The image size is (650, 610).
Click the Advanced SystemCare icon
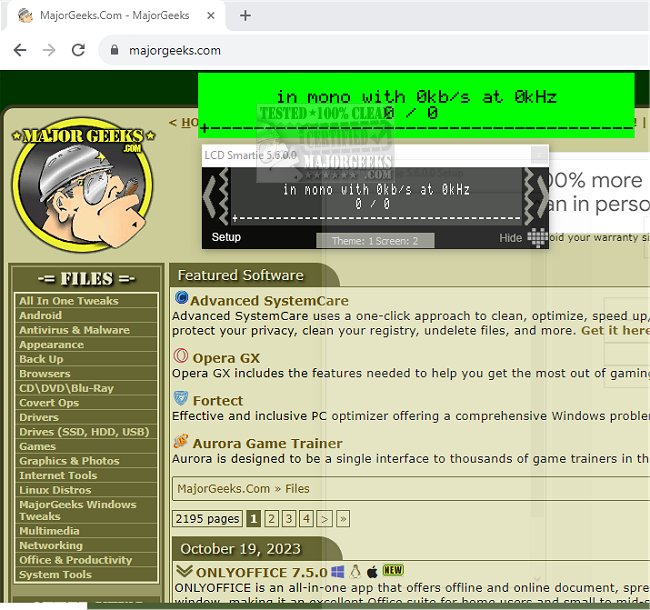pos(181,298)
